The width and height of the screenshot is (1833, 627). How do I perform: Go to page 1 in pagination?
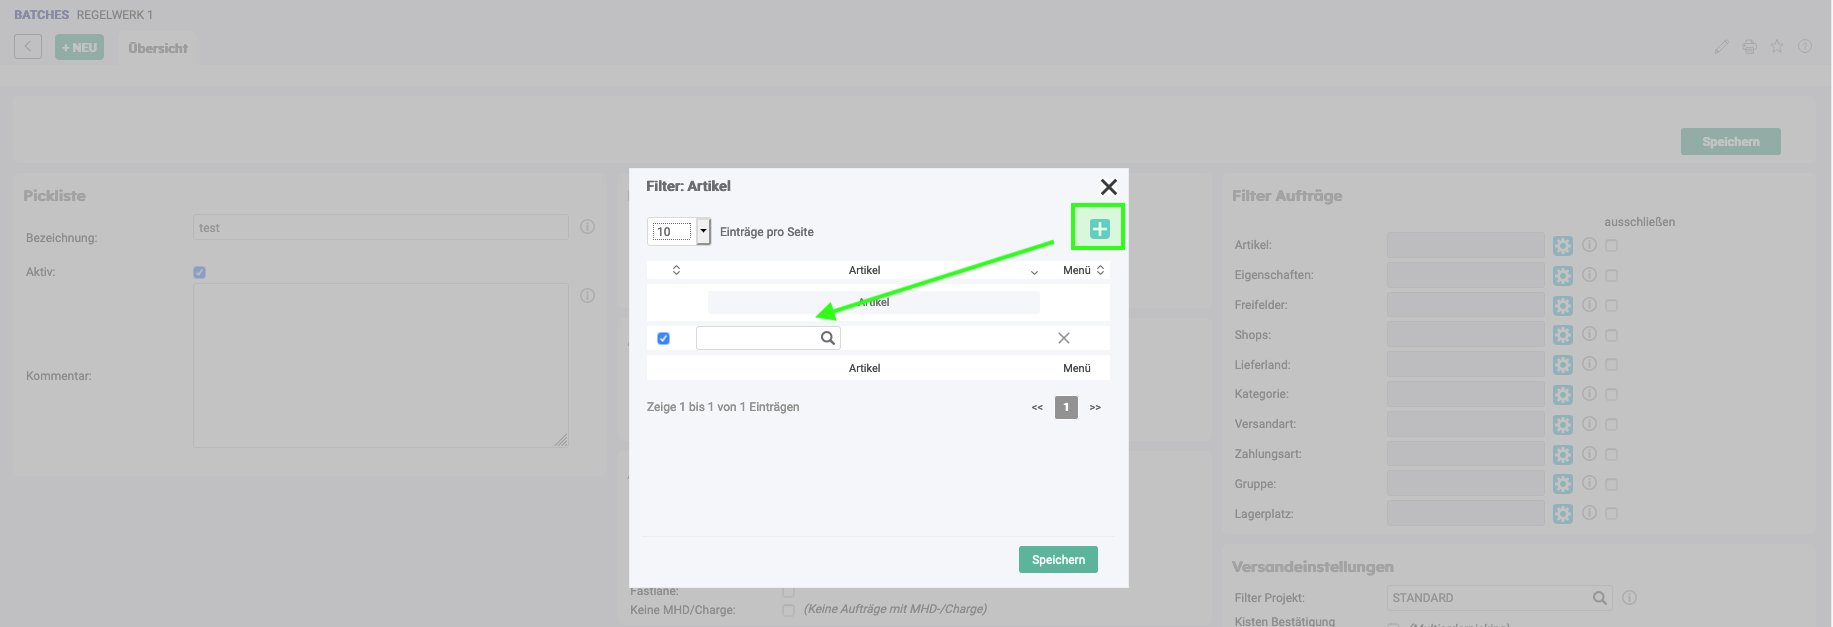tap(1066, 407)
